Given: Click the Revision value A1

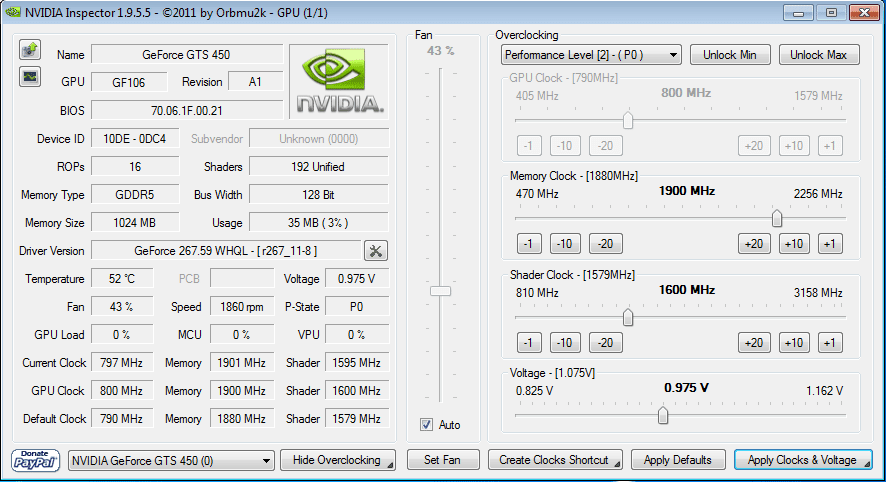Looking at the screenshot, I should pos(255,82).
